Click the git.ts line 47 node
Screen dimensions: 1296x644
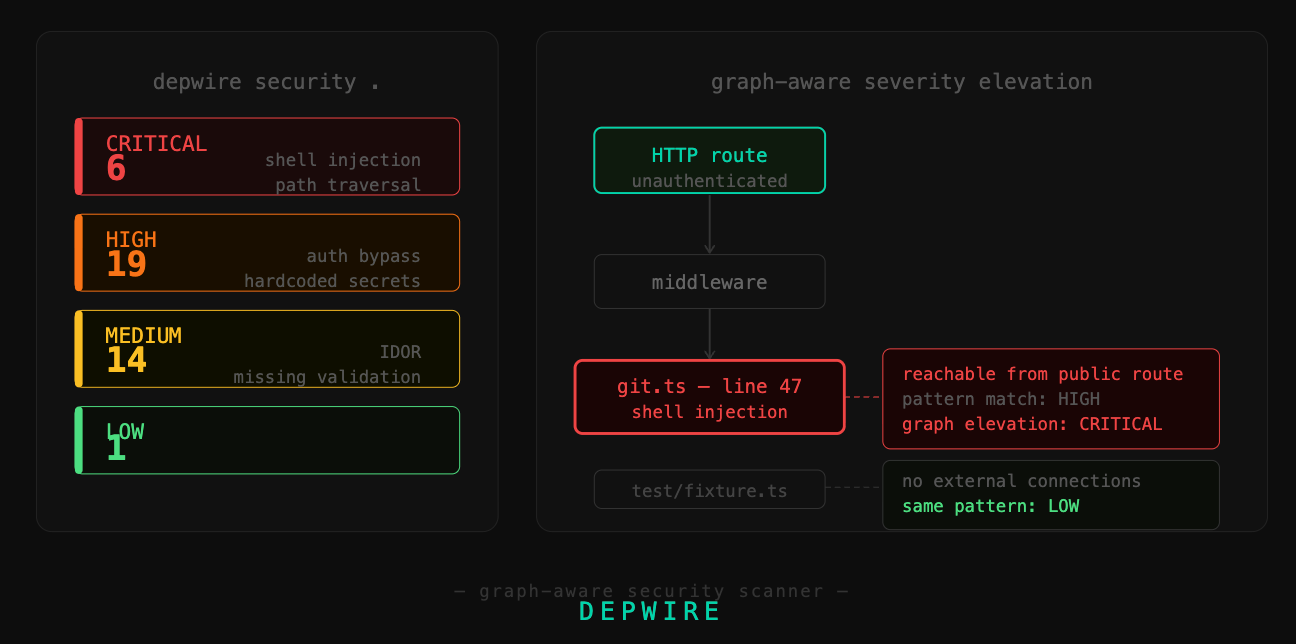709,397
